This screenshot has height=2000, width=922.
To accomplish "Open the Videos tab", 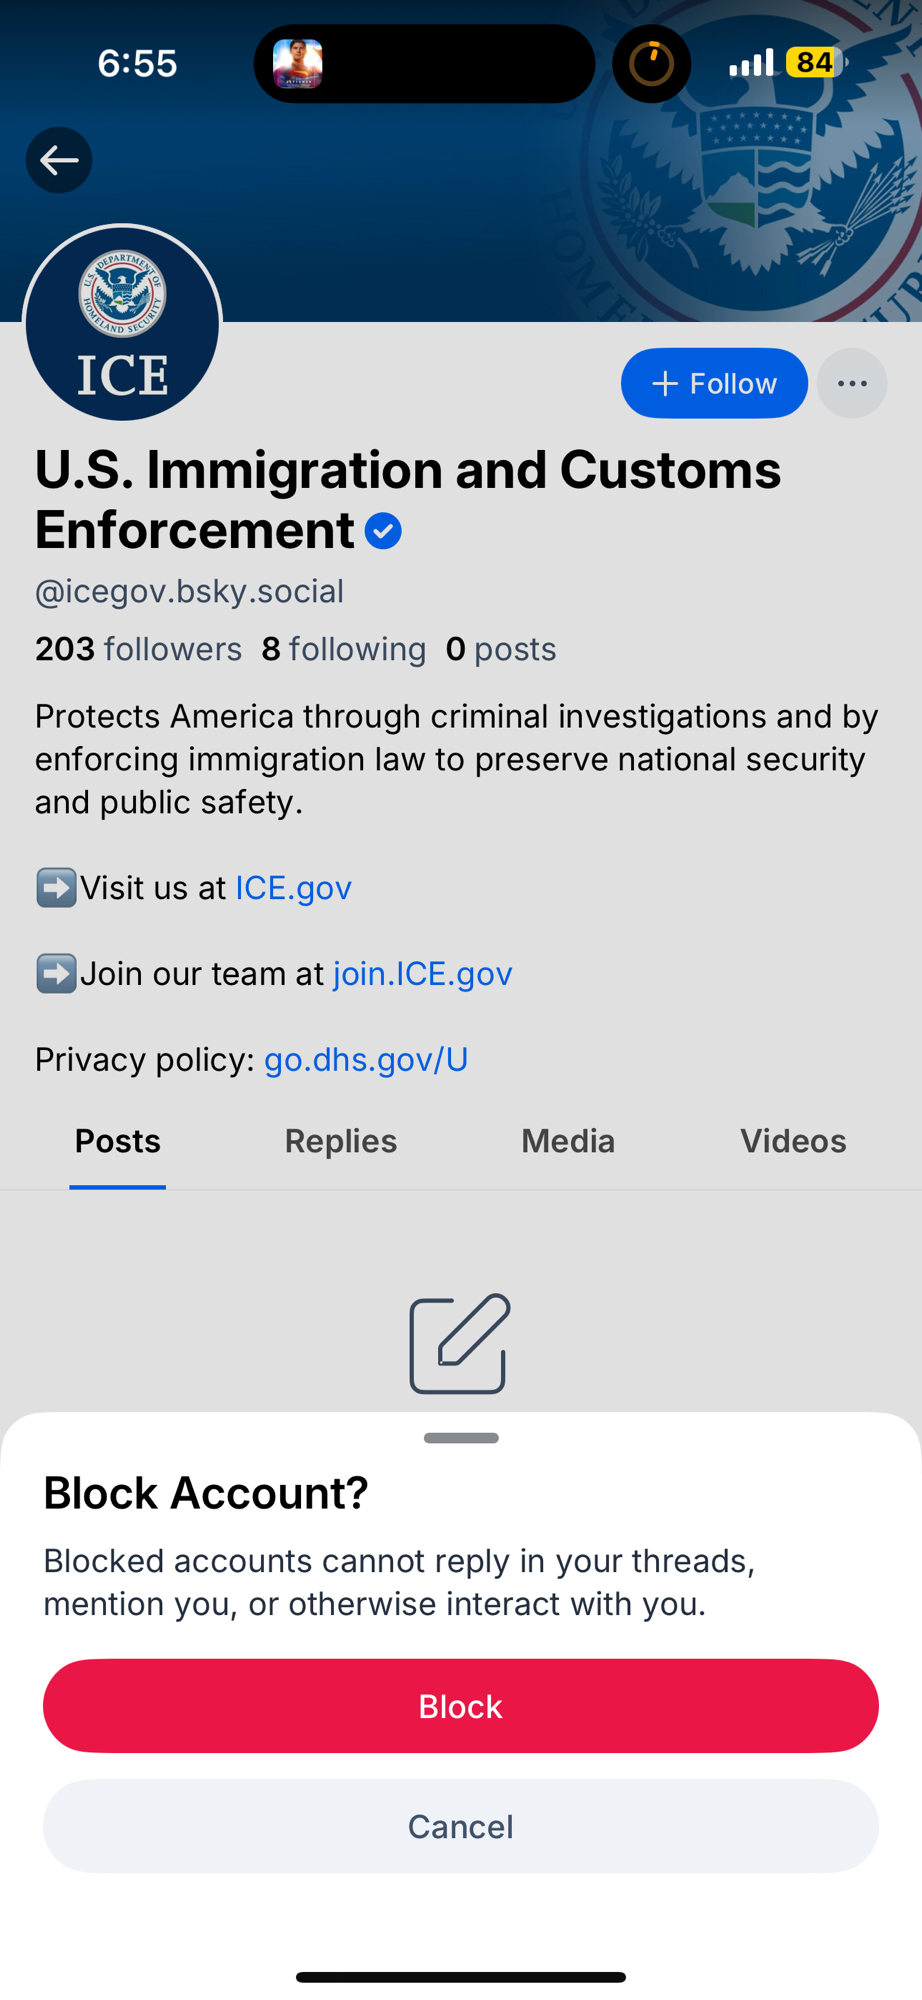I will [x=793, y=1141].
